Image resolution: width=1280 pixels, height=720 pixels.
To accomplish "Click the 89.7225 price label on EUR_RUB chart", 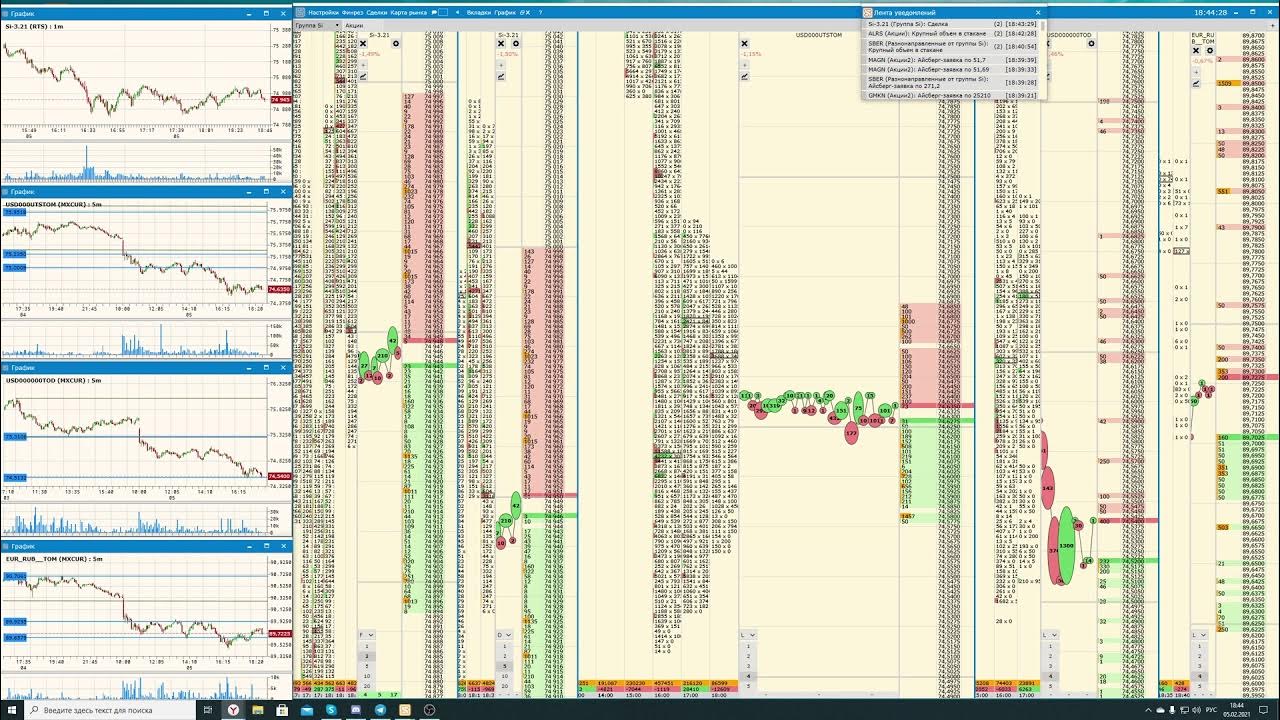I will pyautogui.click(x=279, y=634).
